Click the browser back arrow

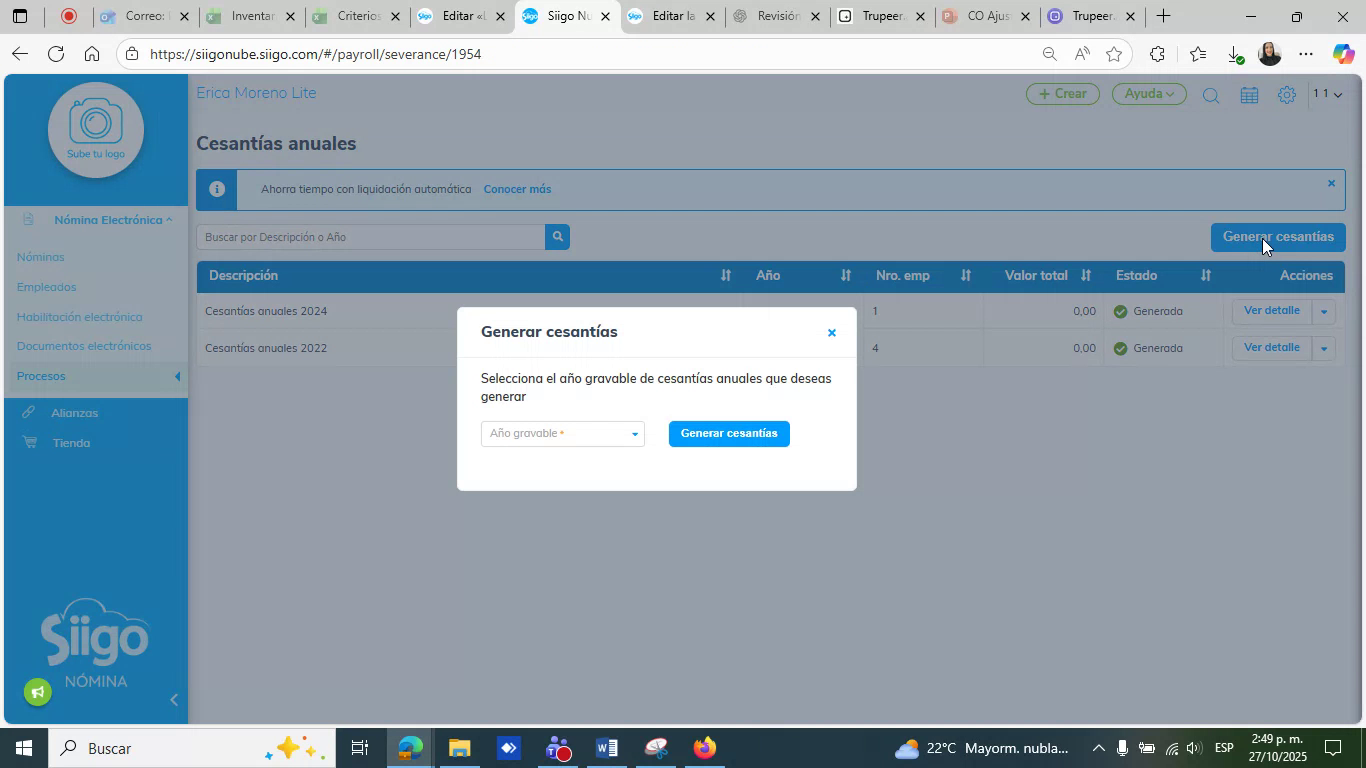(19, 54)
